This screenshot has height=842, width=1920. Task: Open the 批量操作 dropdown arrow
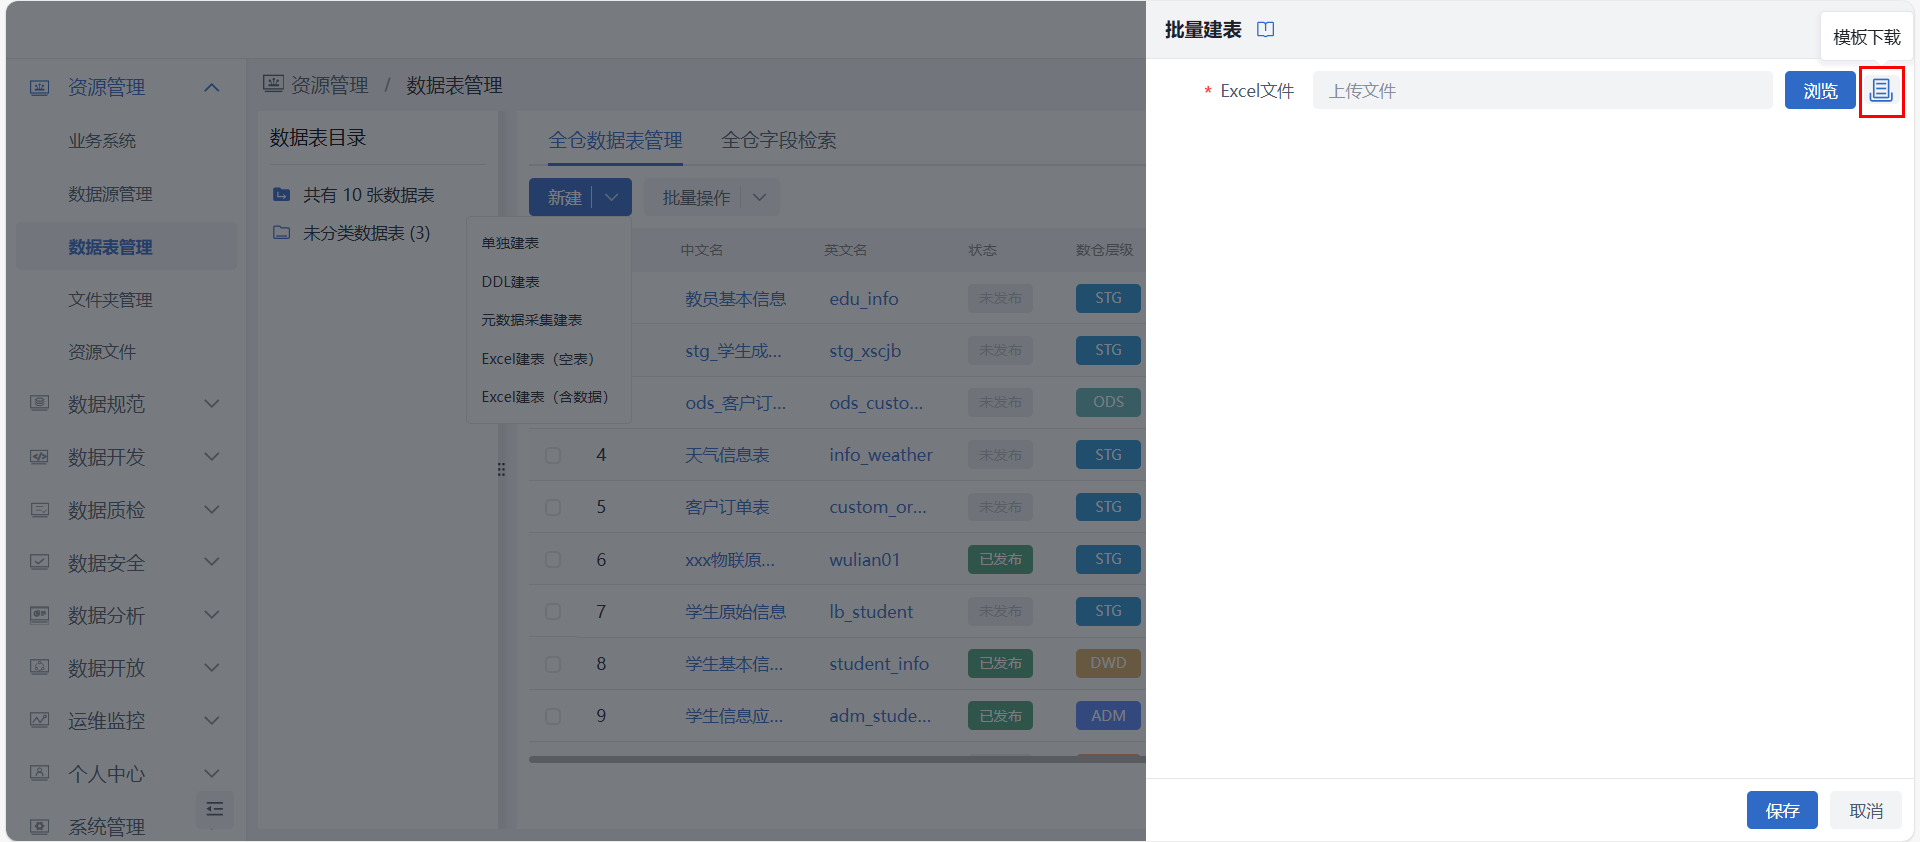click(x=760, y=198)
